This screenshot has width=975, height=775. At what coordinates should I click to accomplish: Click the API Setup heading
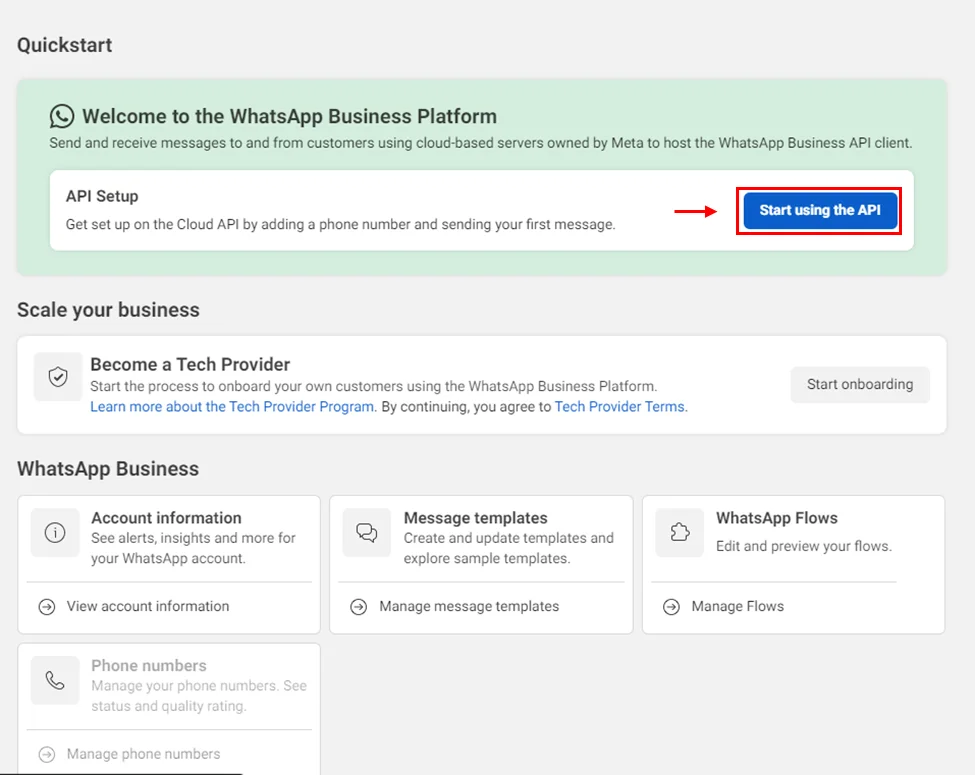(x=102, y=197)
